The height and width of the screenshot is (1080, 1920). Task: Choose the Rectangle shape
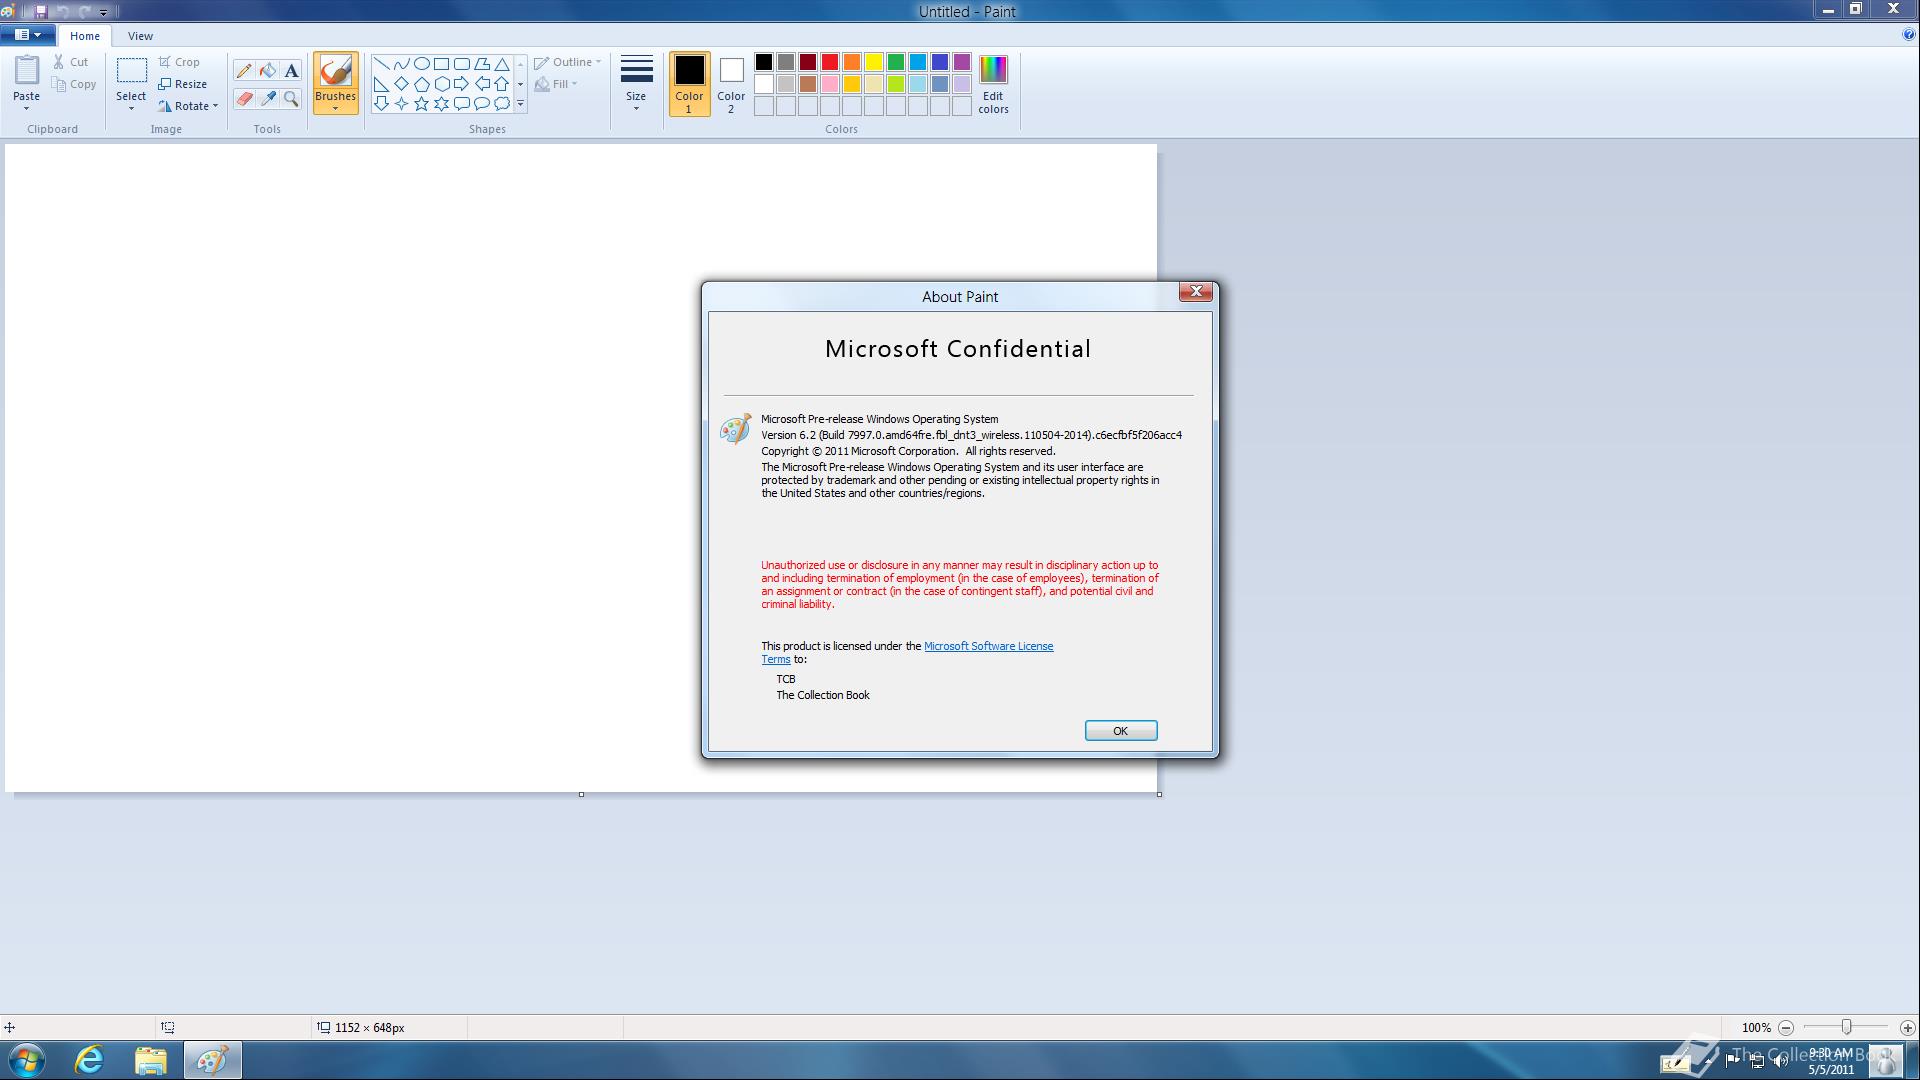click(x=442, y=63)
